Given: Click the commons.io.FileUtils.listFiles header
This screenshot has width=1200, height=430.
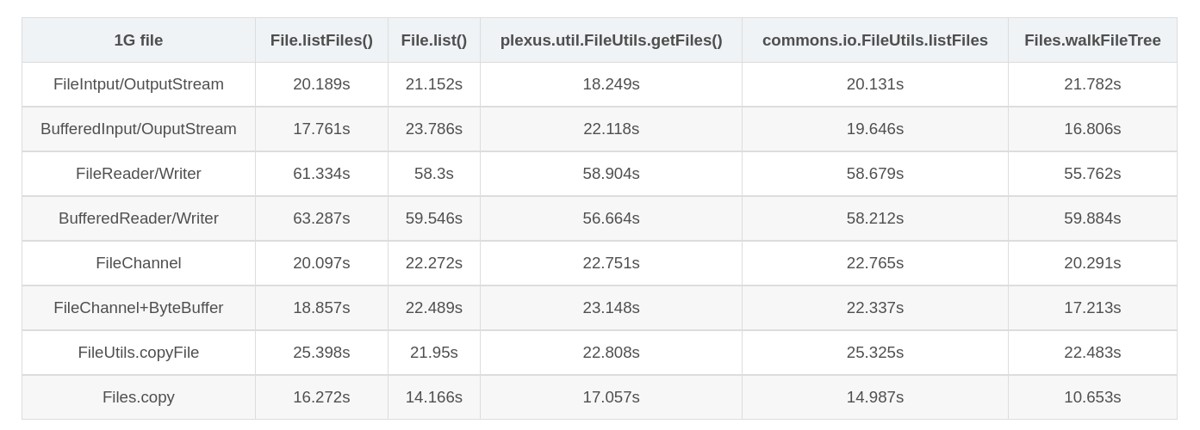Looking at the screenshot, I should coord(875,40).
